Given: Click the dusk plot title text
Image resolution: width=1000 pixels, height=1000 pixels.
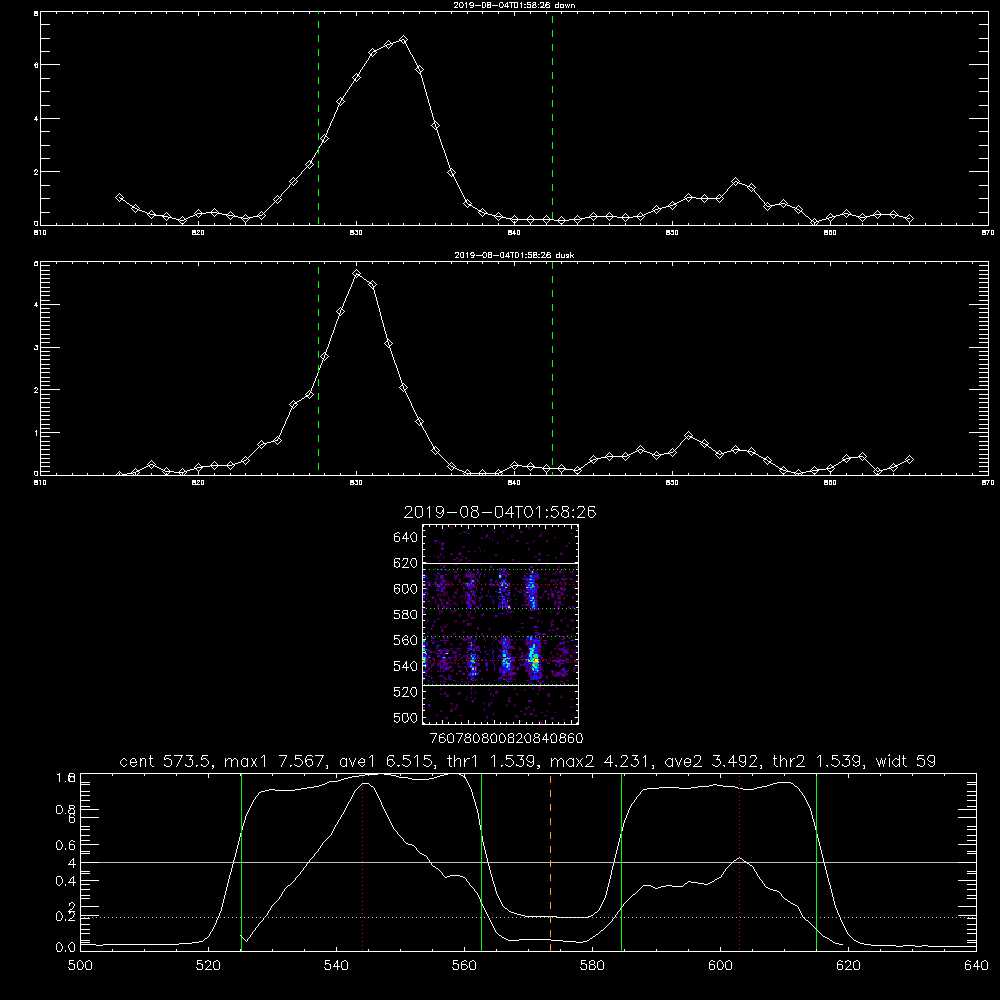Looking at the screenshot, I should (514, 254).
